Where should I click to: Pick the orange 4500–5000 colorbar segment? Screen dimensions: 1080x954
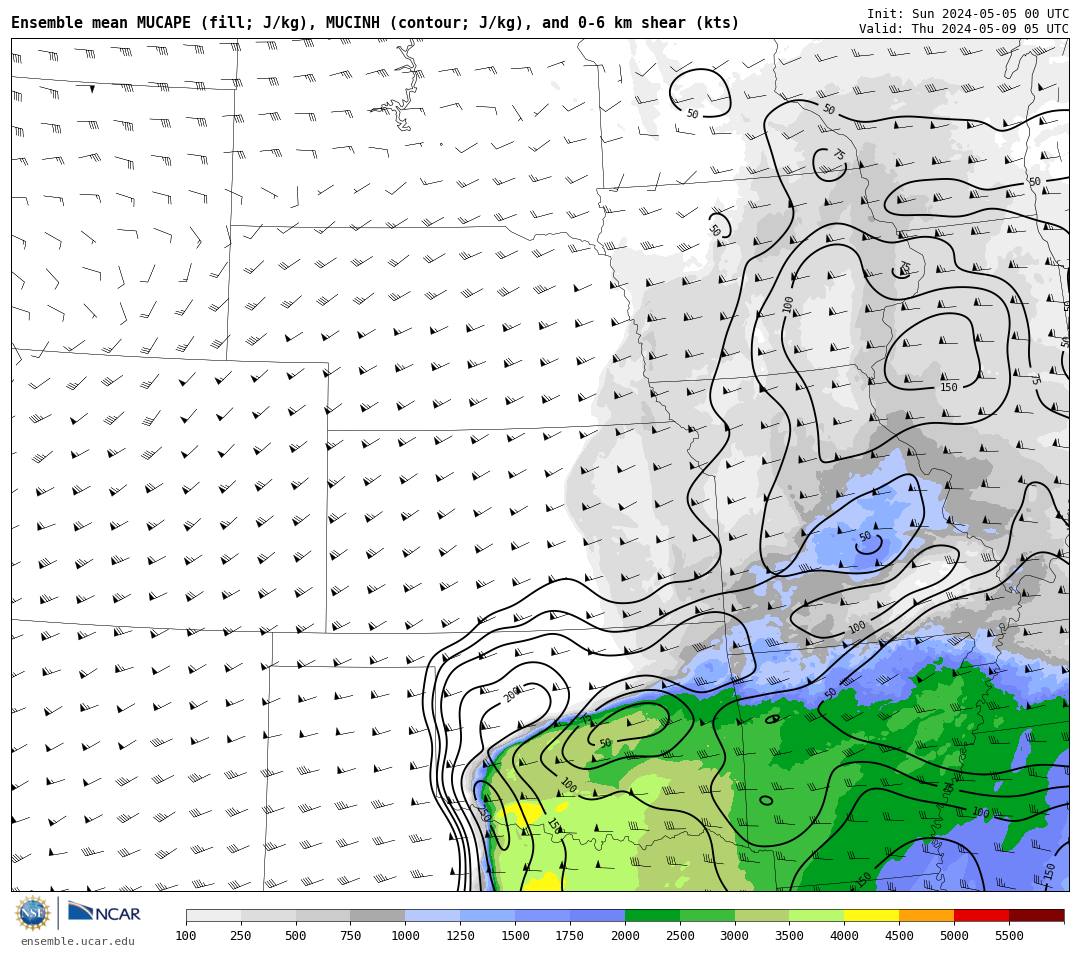point(926,915)
